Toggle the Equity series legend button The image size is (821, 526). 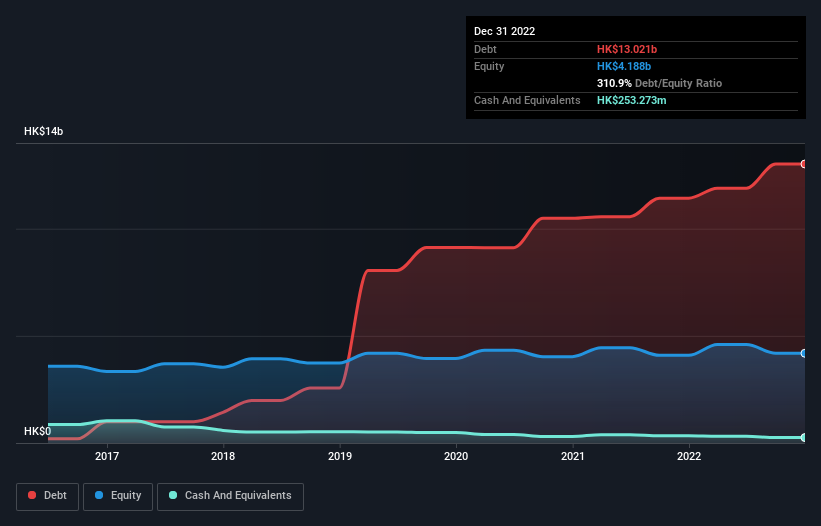click(118, 496)
